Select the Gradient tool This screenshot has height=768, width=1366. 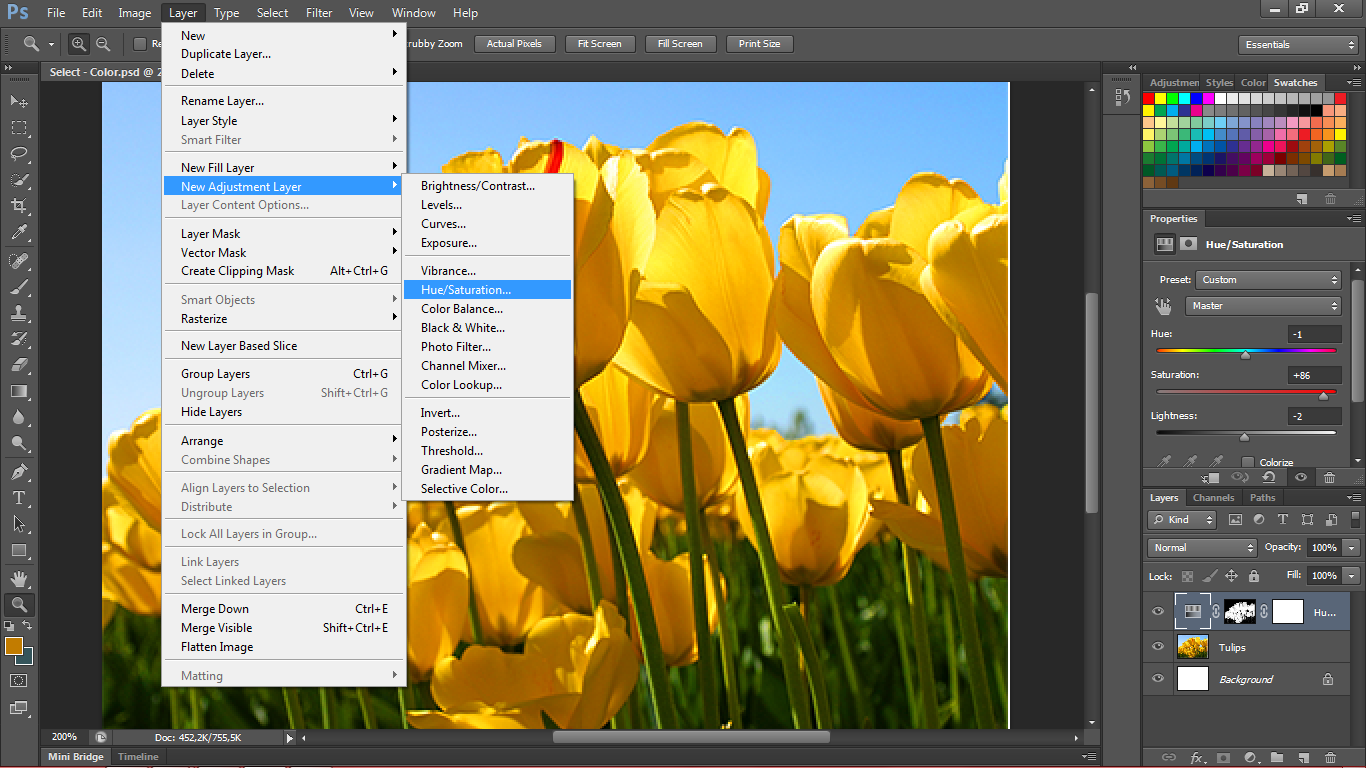19,391
